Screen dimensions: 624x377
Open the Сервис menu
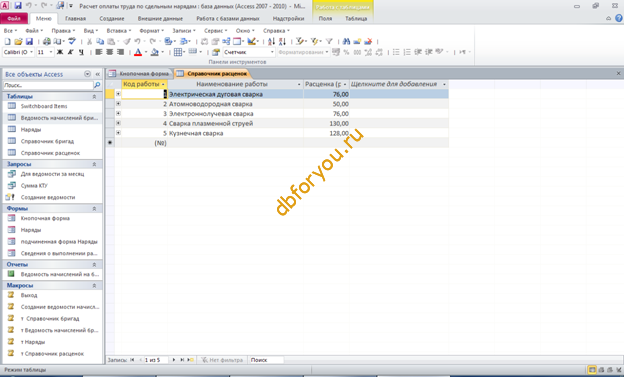click(215, 31)
